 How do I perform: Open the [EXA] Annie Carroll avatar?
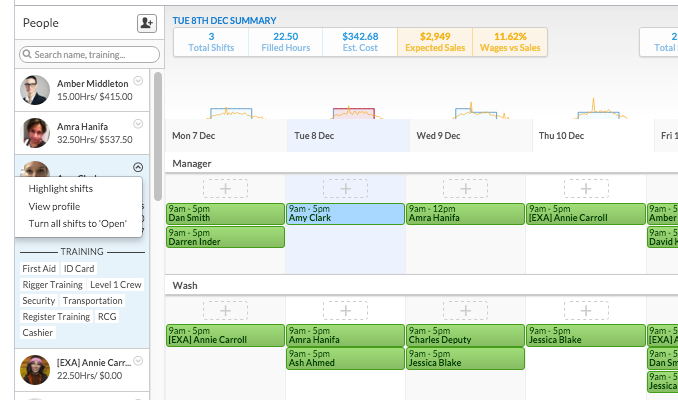(x=35, y=370)
